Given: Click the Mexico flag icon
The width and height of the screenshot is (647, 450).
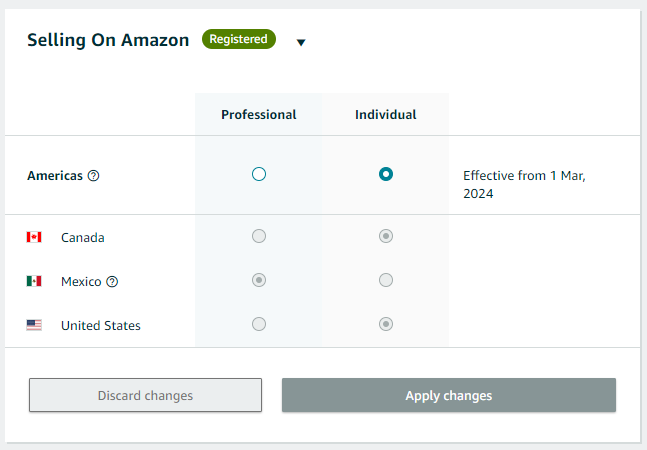Looking at the screenshot, I should point(34,281).
